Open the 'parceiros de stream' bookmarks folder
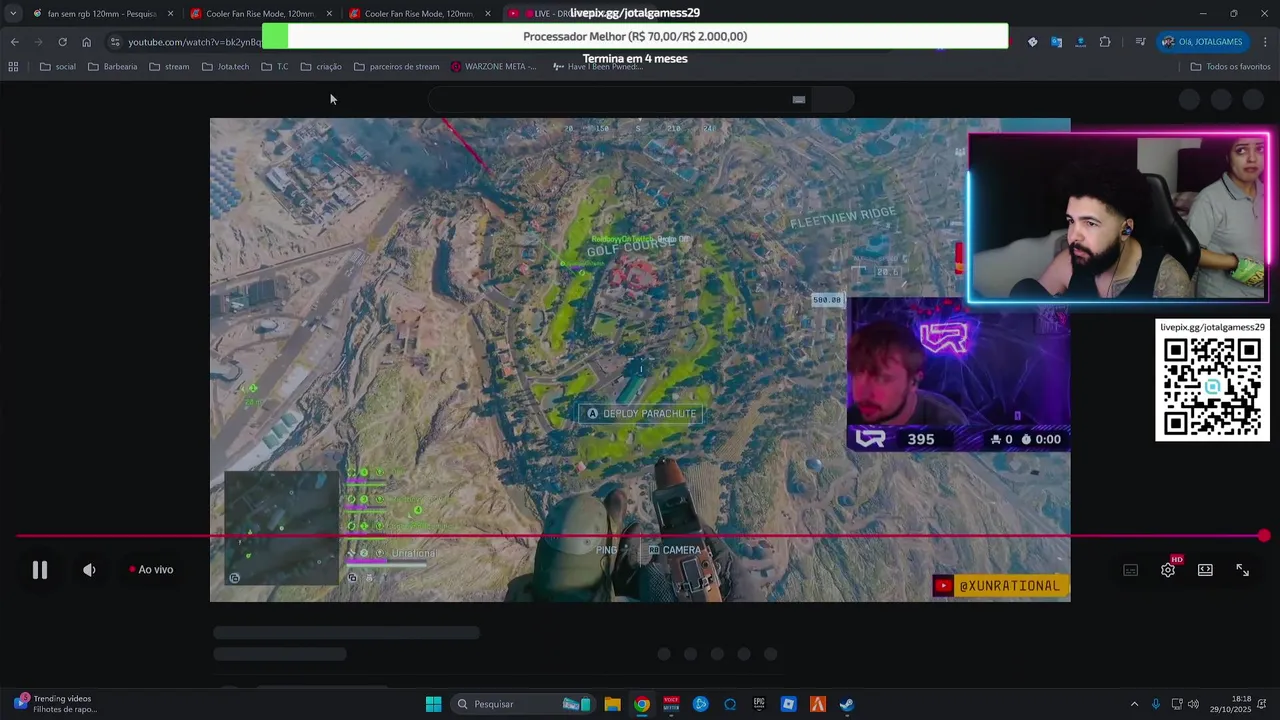The width and height of the screenshot is (1280, 720). coord(396,67)
